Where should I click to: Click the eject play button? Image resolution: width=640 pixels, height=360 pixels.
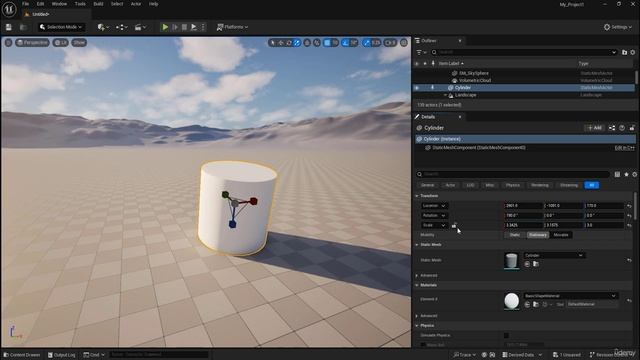(194, 27)
